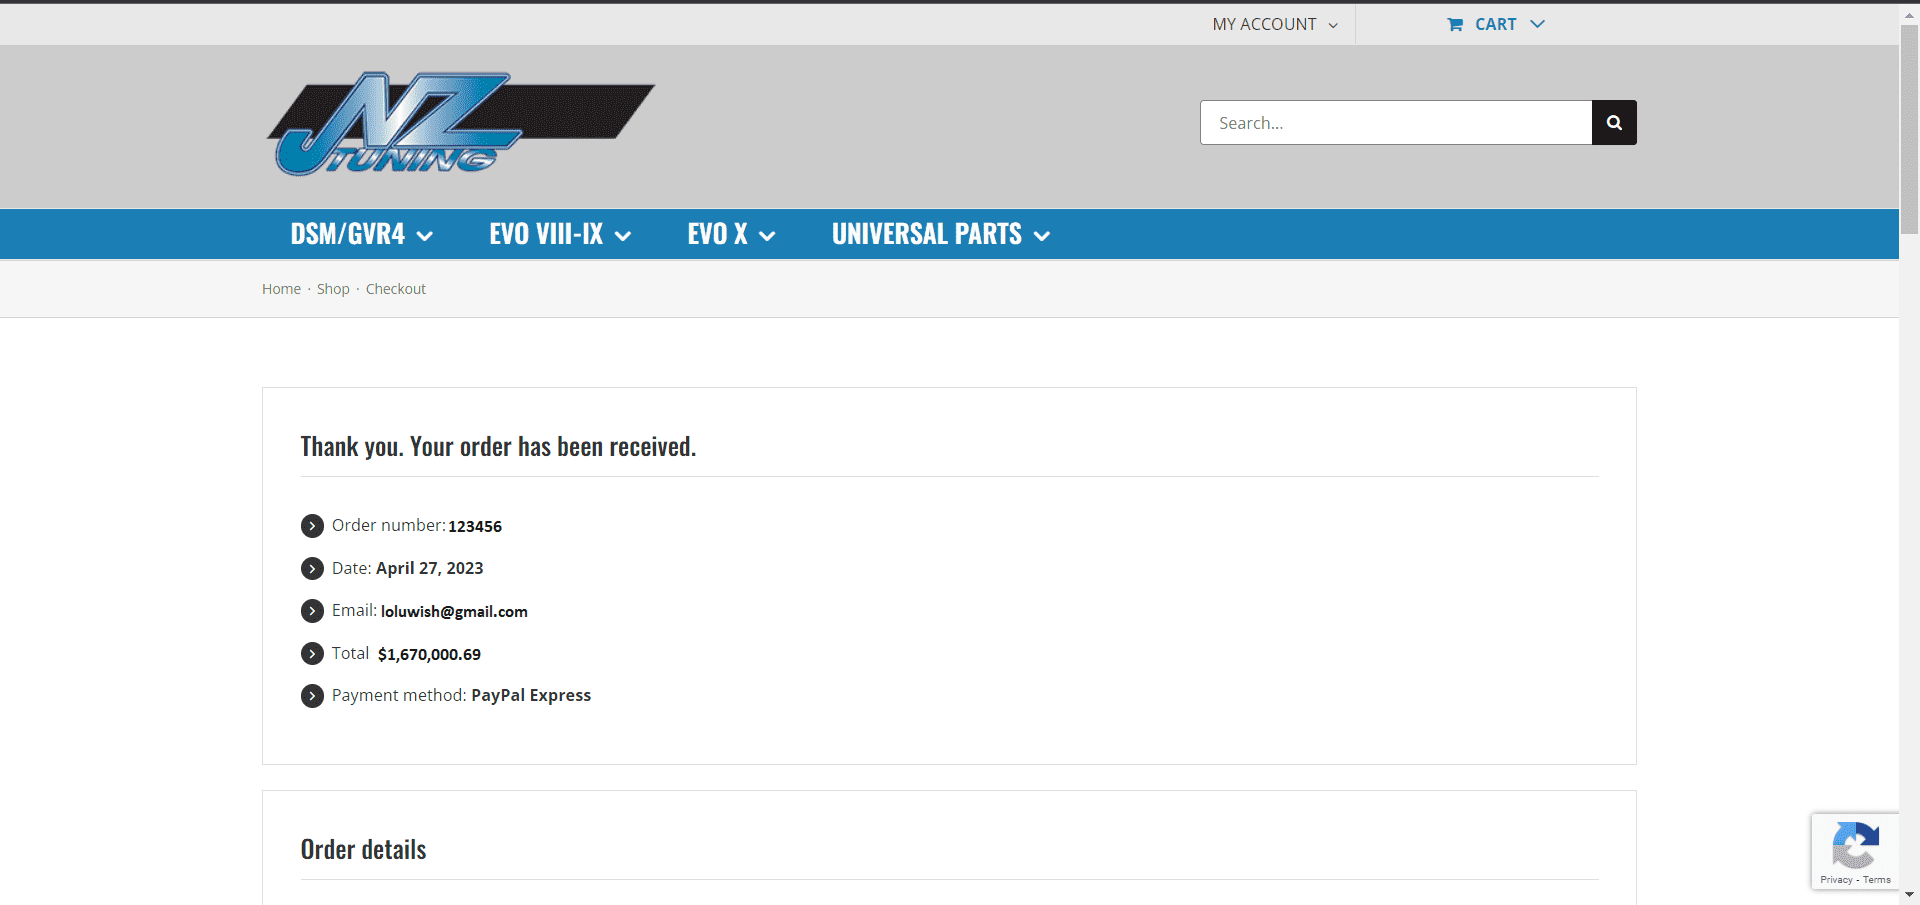The image size is (1920, 905).
Task: Click the search magnifier button
Action: (1614, 122)
